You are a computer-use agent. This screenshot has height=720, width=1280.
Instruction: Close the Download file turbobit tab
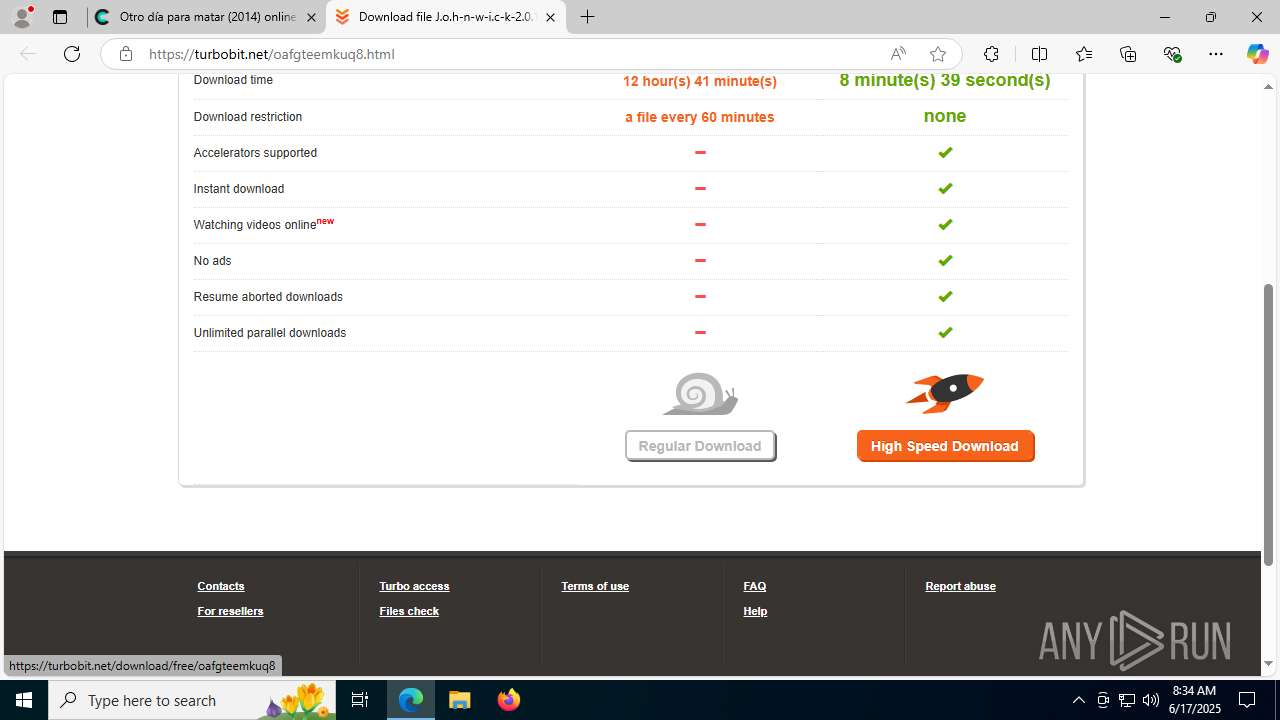[x=550, y=17]
